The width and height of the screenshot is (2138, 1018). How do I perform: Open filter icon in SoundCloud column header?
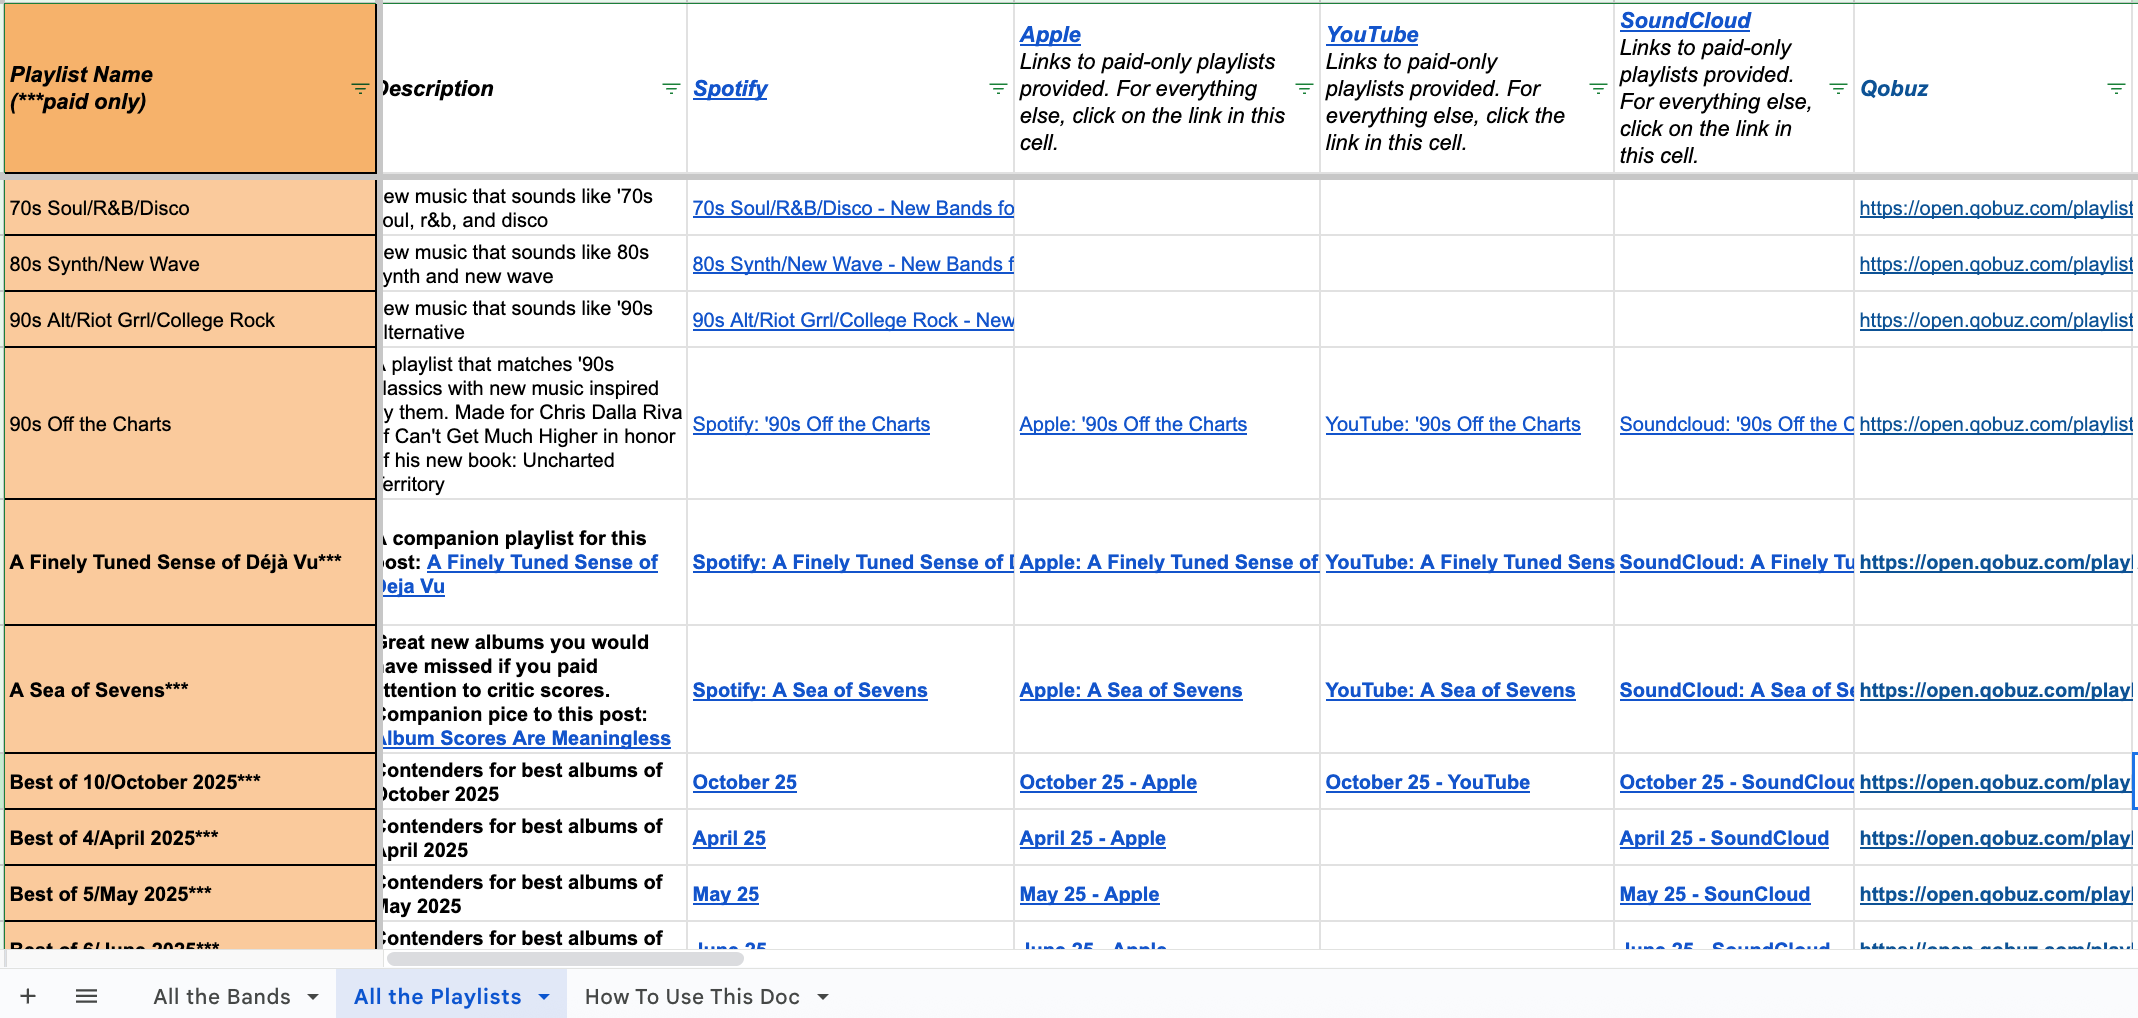(1838, 88)
